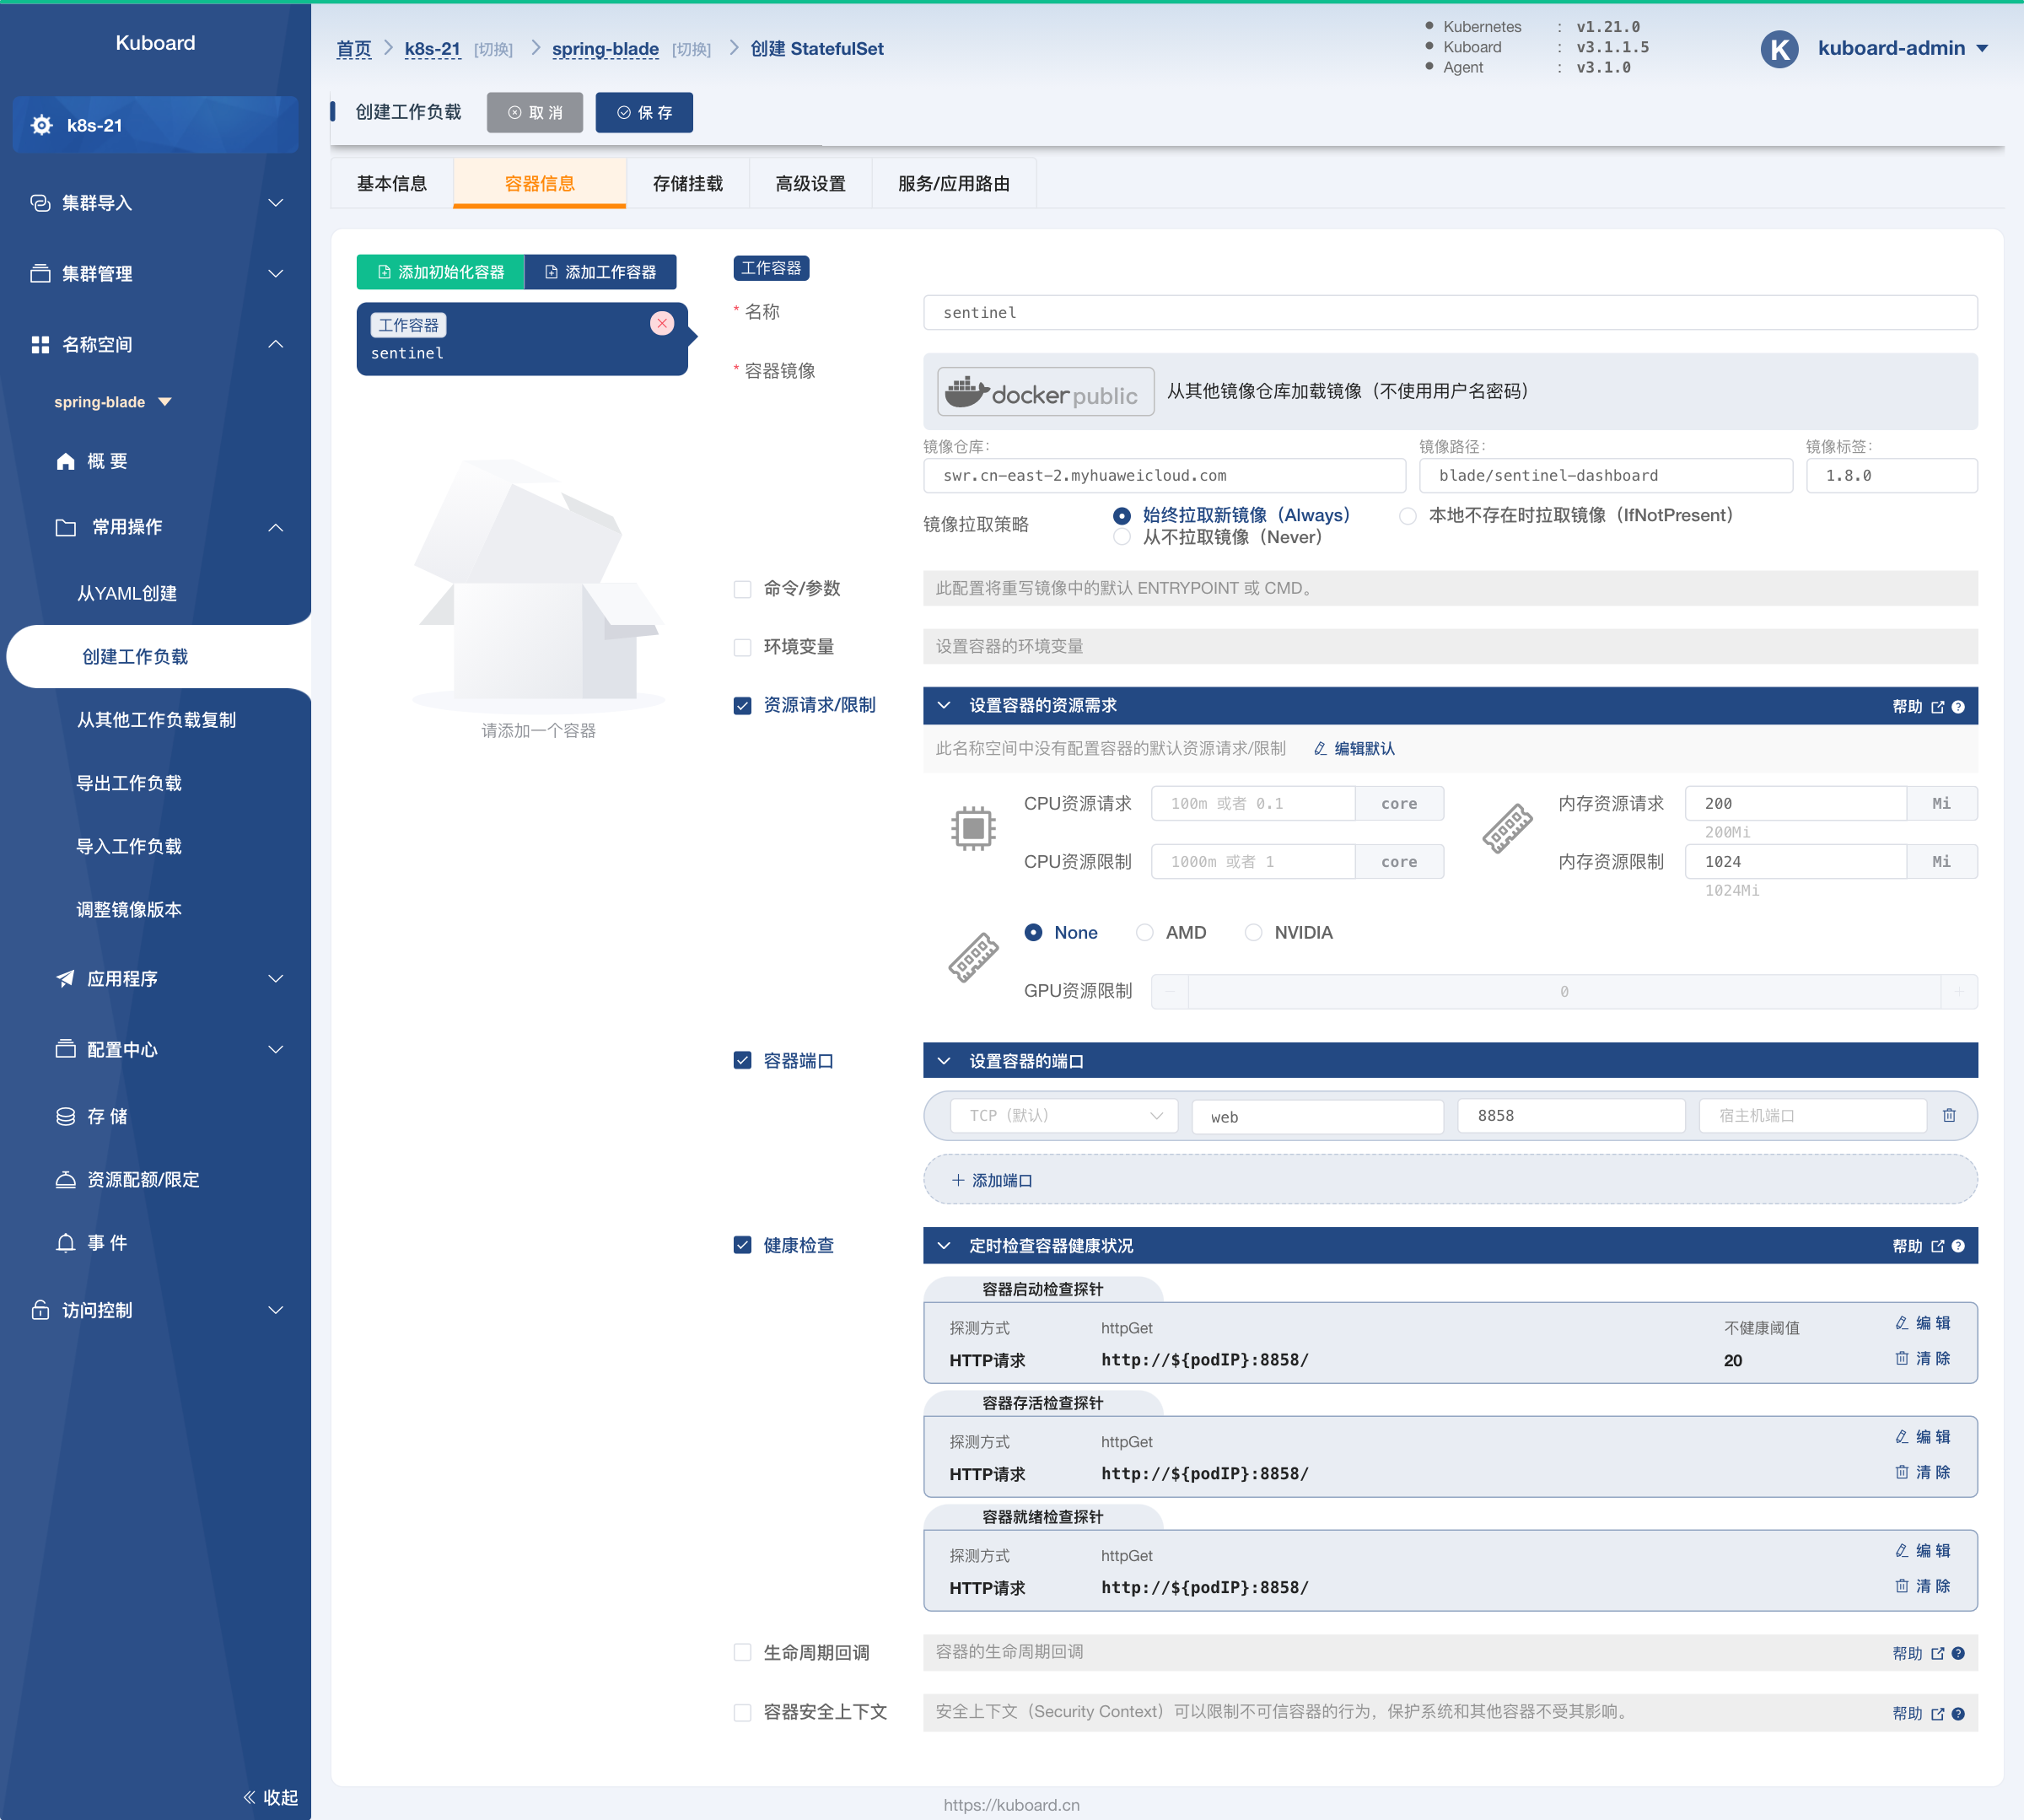
Task: Switch to the 服务/应用路由 tab
Action: (954, 184)
